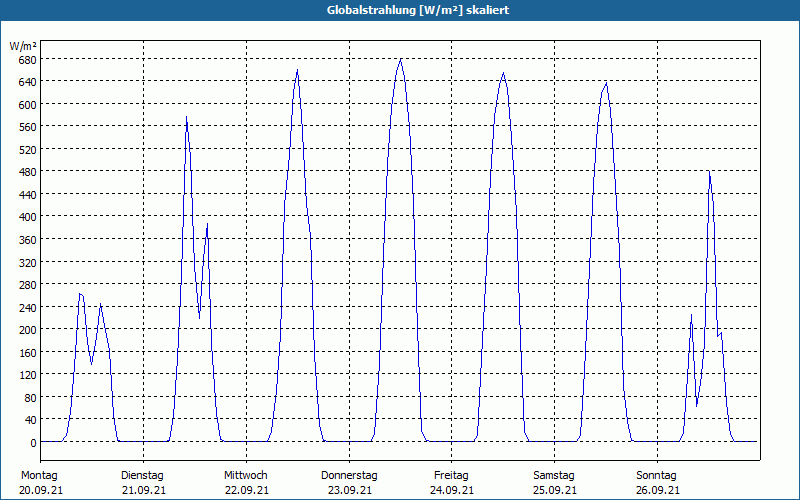Click the 240 y-axis label
The height and width of the screenshot is (500, 800).
point(27,307)
